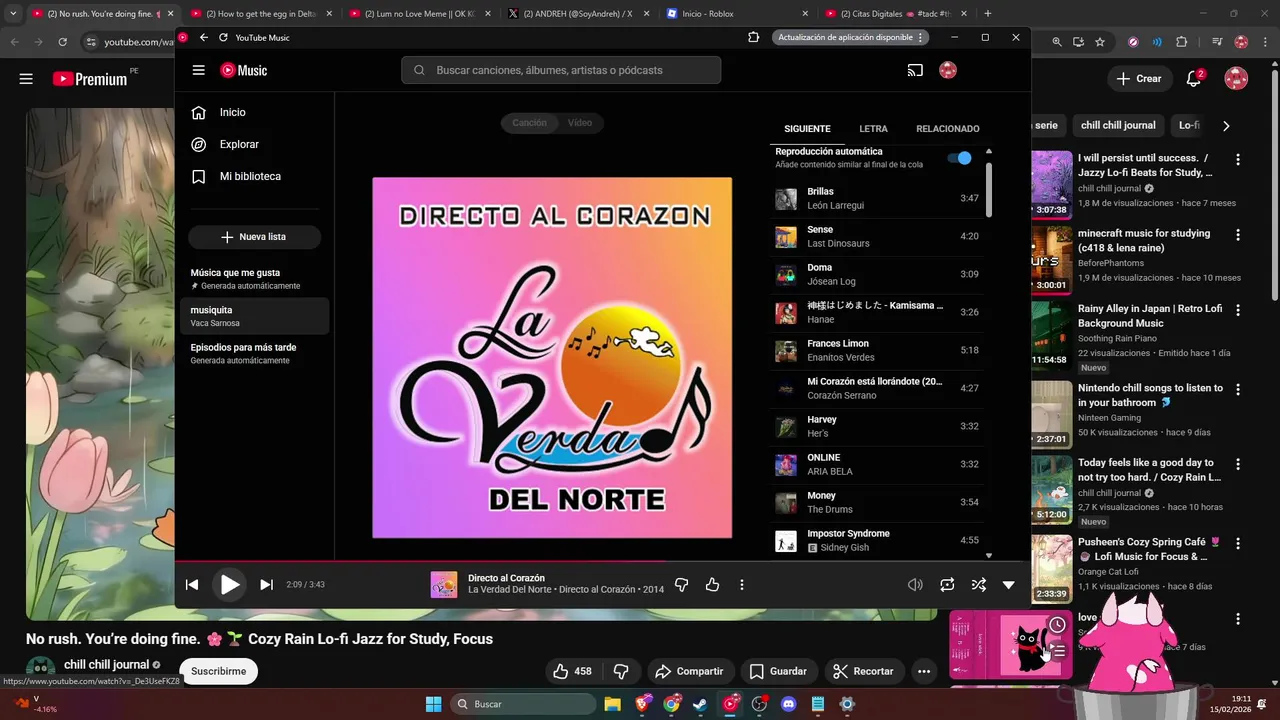Open the Música que me gusta playlist
The width and height of the screenshot is (1280, 720).
coord(255,279)
